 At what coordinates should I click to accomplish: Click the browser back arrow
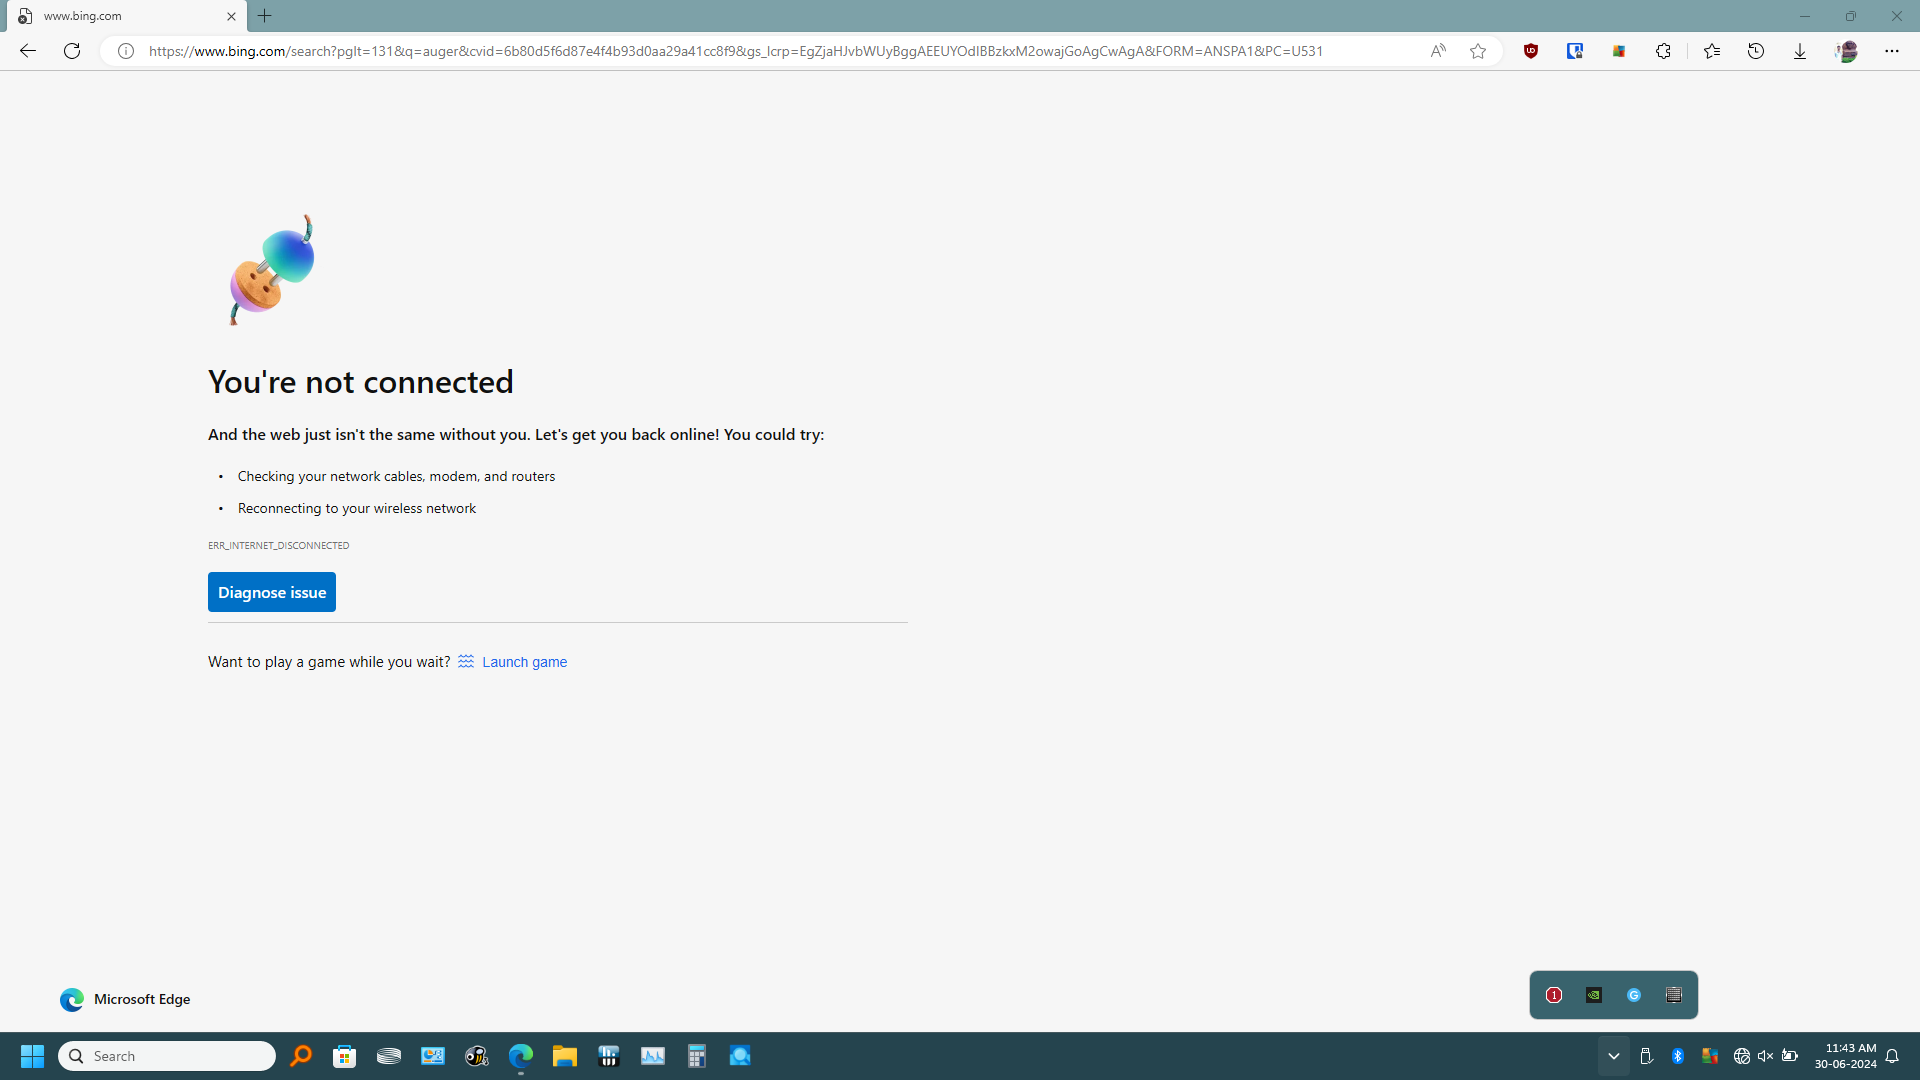point(28,51)
